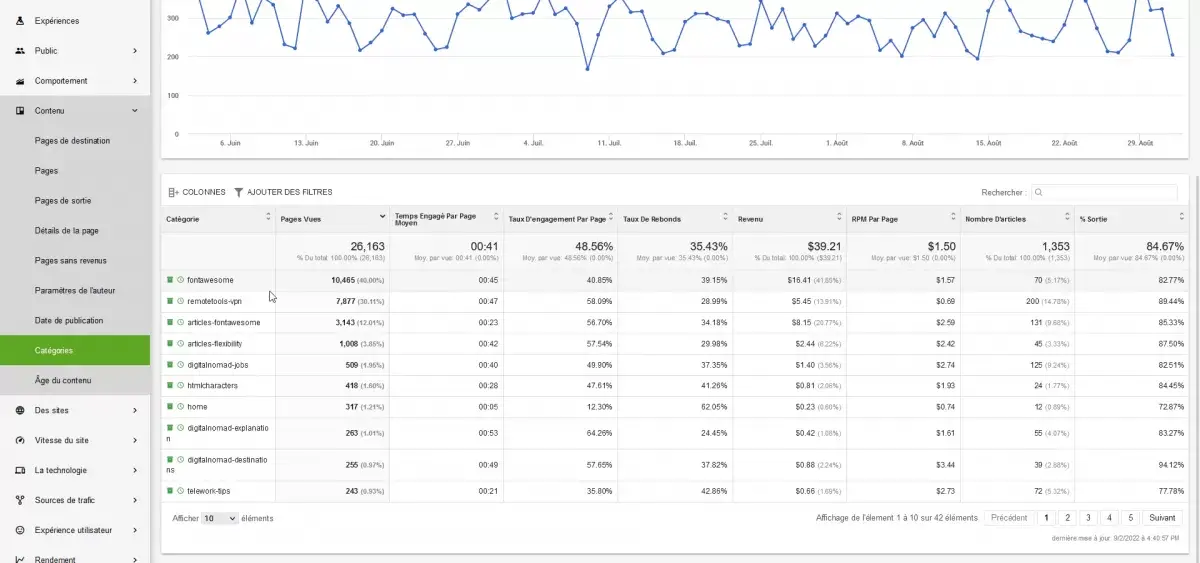Open the Afficher 10 éléments dropdown

(219, 518)
